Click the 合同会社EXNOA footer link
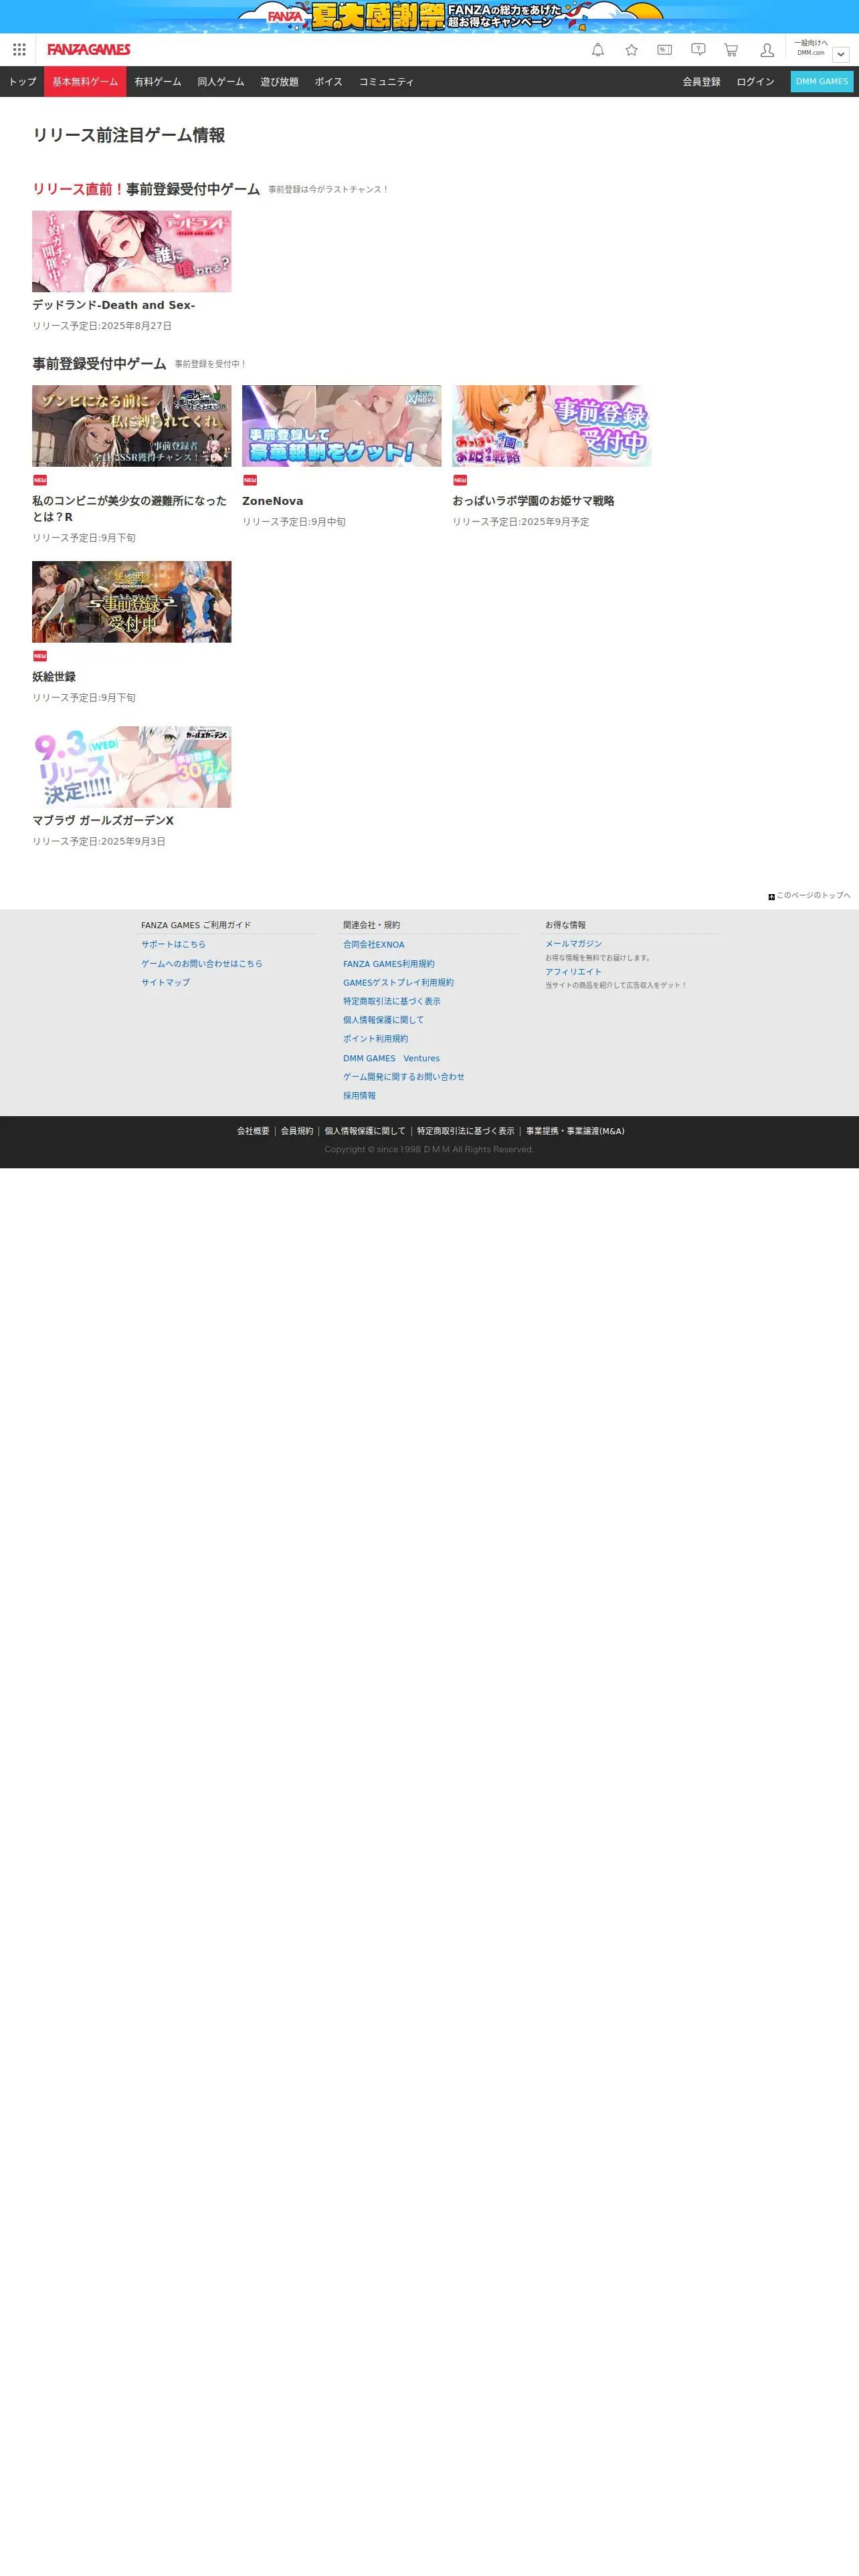 (374, 945)
